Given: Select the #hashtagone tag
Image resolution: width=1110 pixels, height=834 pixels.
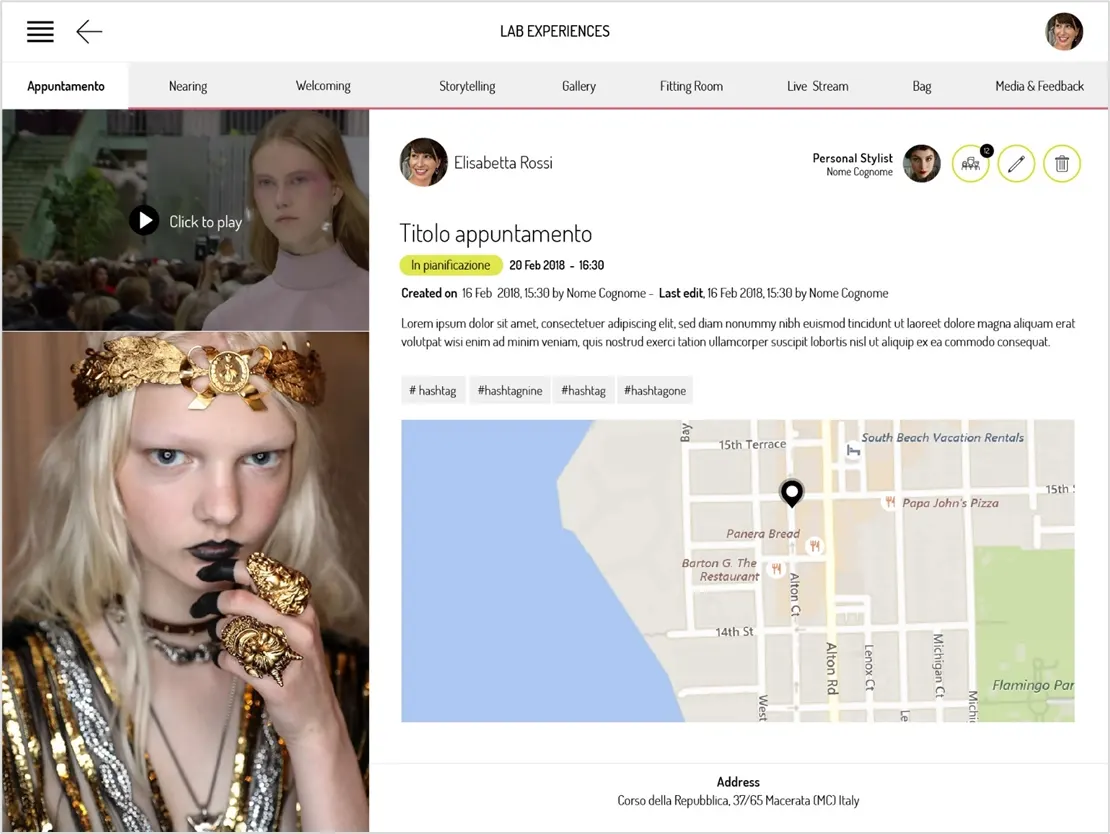Looking at the screenshot, I should click(x=655, y=390).
